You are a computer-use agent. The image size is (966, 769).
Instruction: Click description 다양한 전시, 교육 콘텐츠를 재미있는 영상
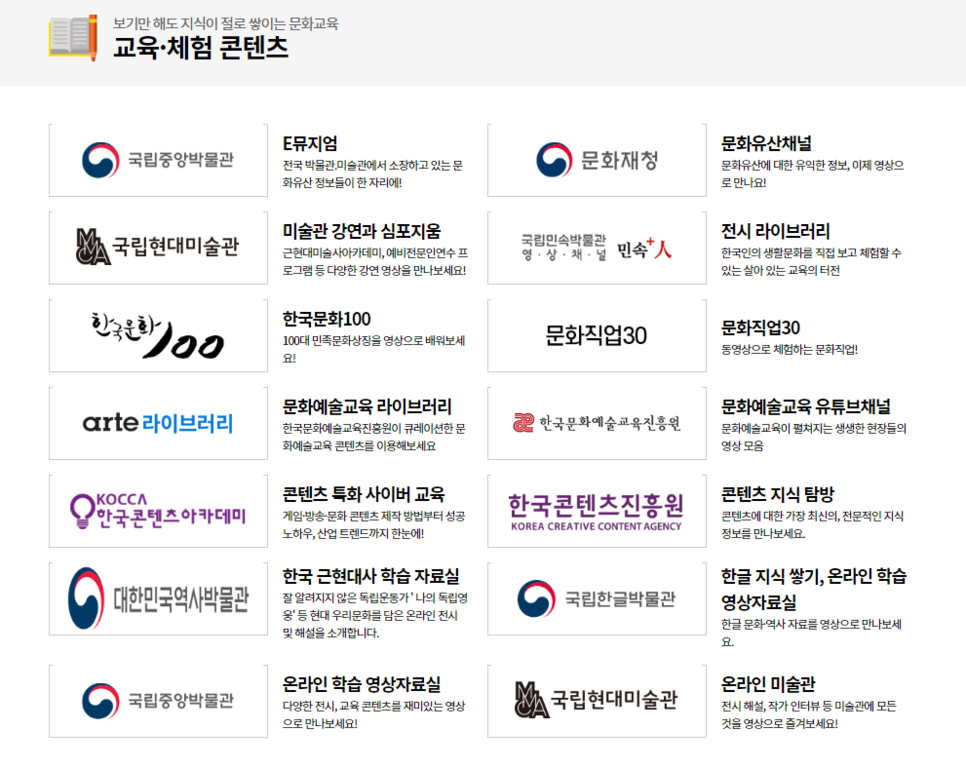click(x=373, y=715)
